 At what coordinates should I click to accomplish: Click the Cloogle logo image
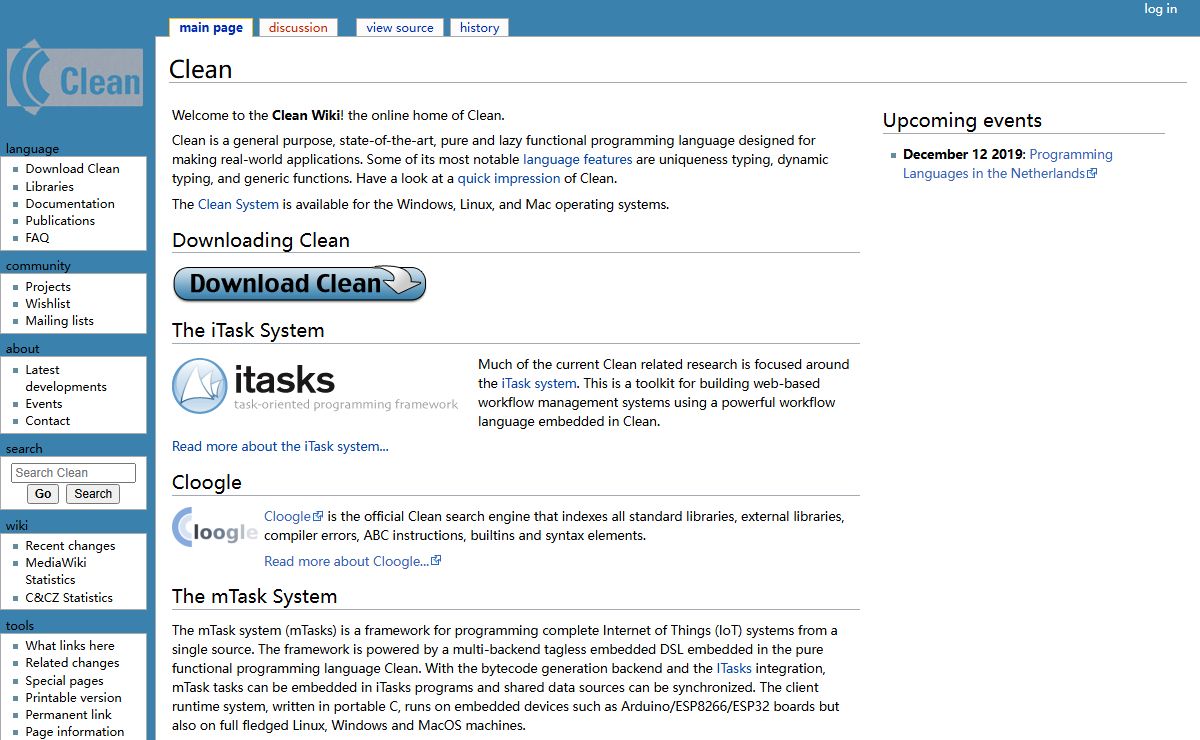pyautogui.click(x=214, y=527)
